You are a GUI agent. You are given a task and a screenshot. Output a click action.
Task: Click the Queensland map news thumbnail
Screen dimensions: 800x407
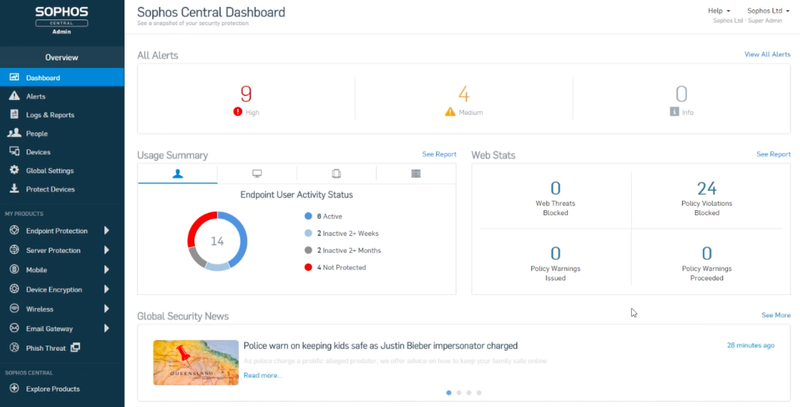point(196,363)
